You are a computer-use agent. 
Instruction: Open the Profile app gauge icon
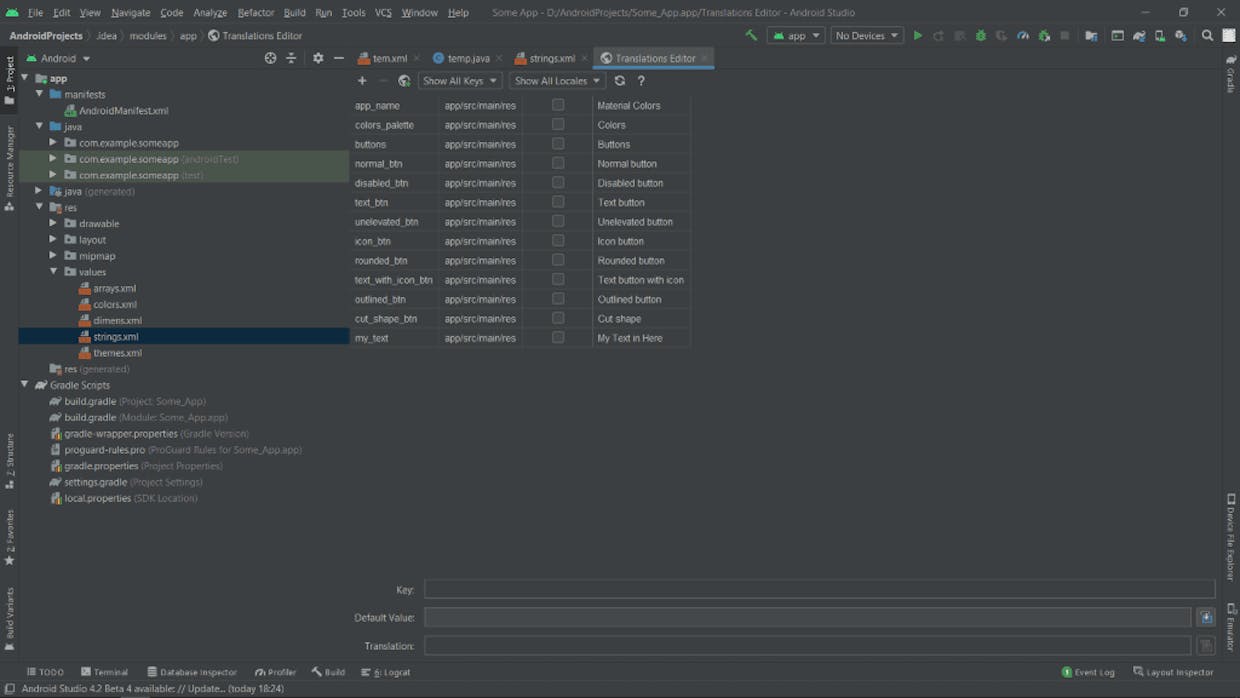[1023, 35]
